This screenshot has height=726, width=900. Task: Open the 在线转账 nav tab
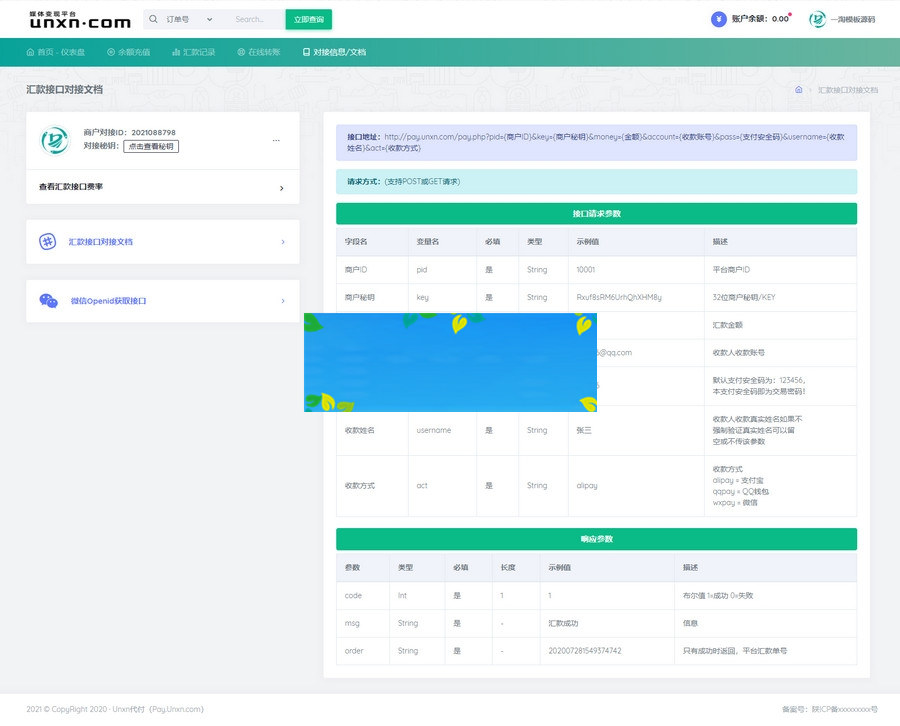259,52
